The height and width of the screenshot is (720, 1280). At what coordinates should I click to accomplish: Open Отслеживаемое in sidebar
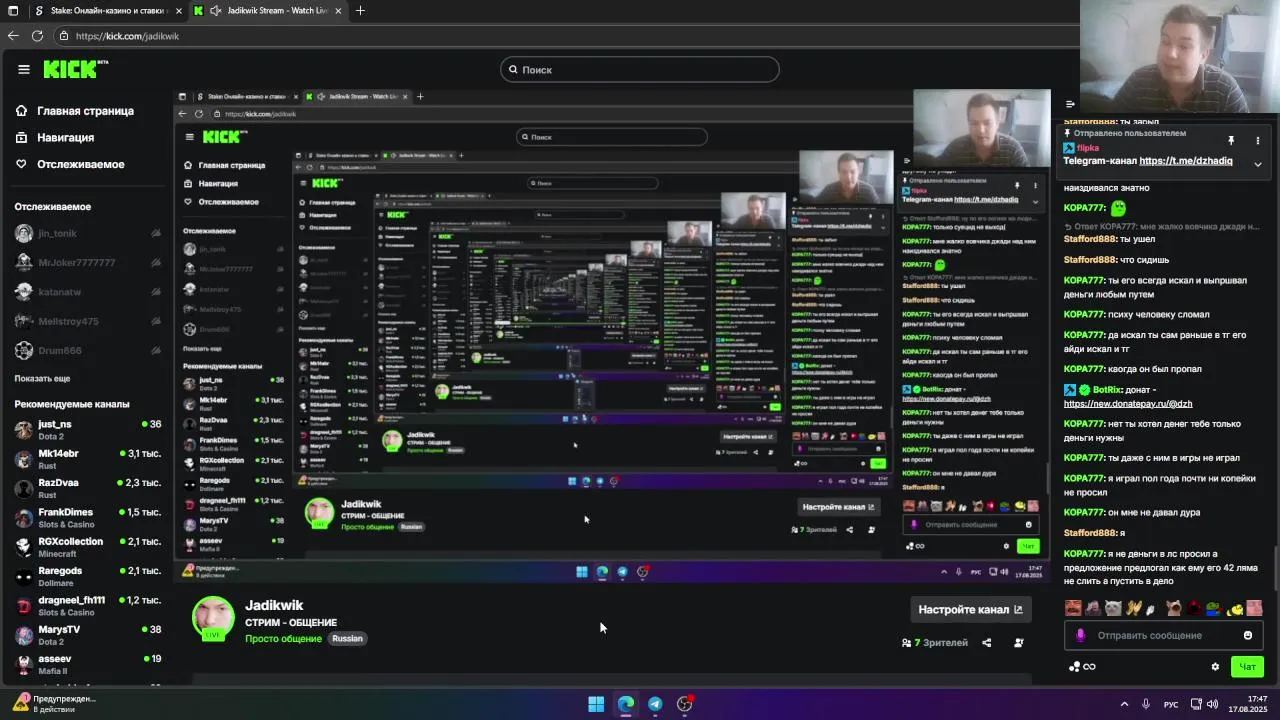70,164
